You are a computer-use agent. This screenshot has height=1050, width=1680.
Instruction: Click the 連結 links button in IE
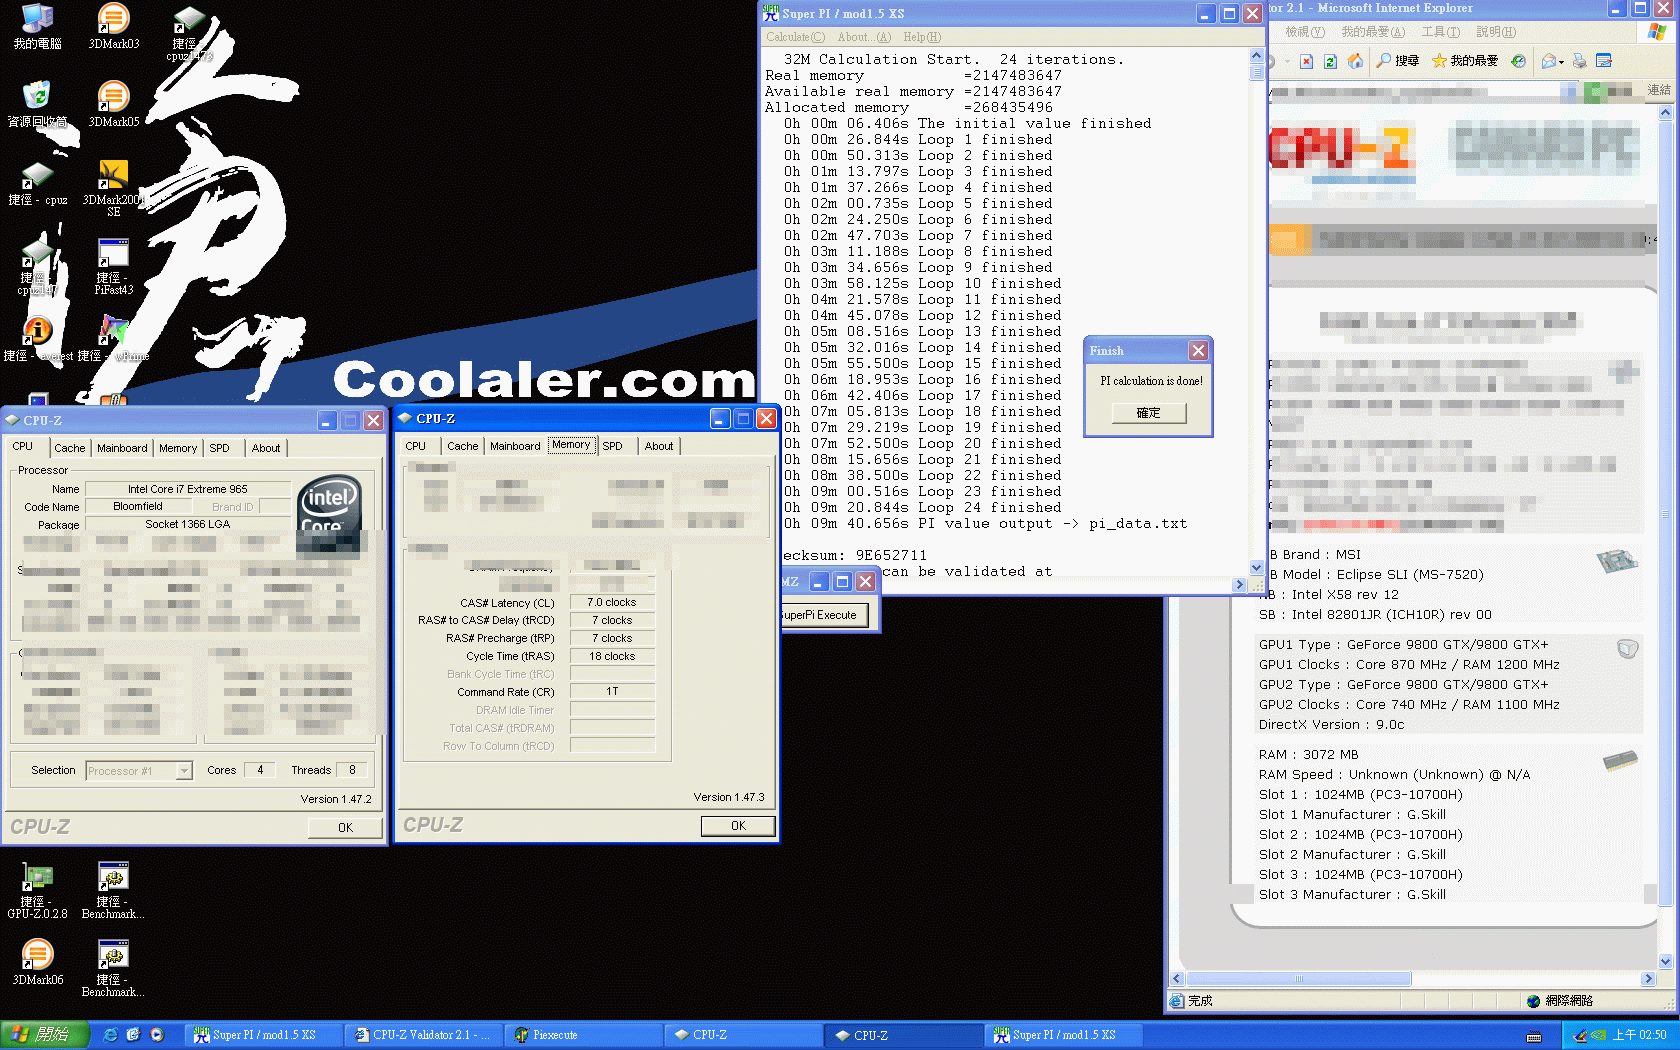[1659, 90]
